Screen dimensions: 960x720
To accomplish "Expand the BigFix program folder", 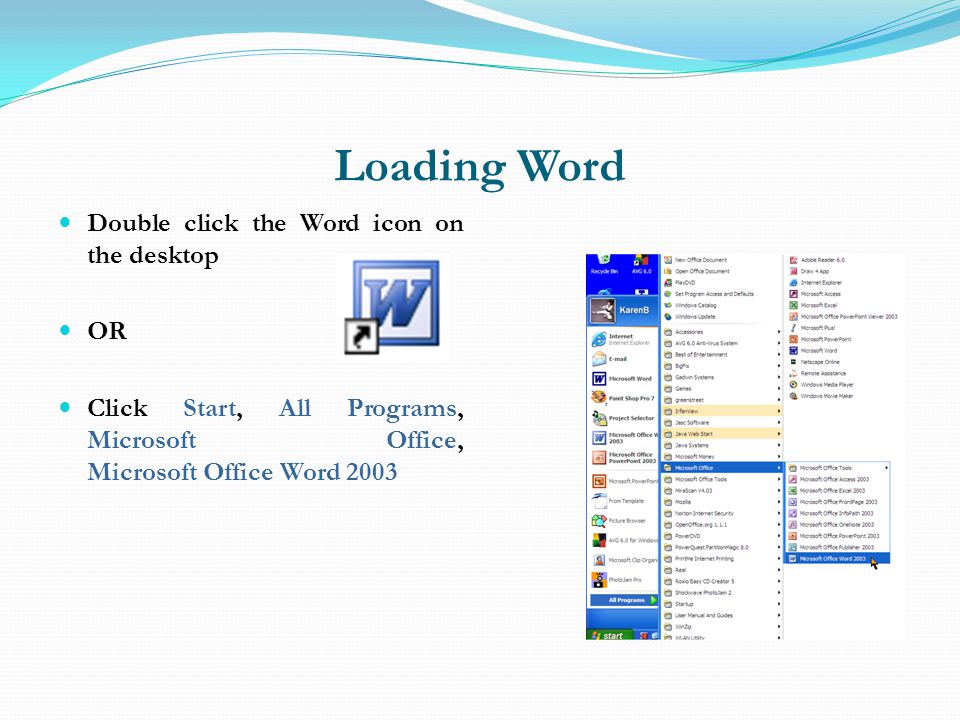I will coord(722,366).
